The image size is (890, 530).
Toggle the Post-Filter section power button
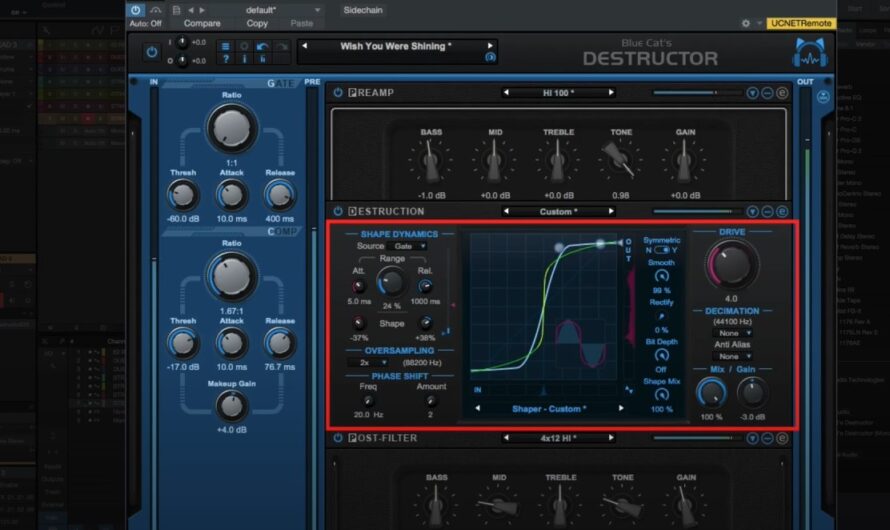pos(338,438)
